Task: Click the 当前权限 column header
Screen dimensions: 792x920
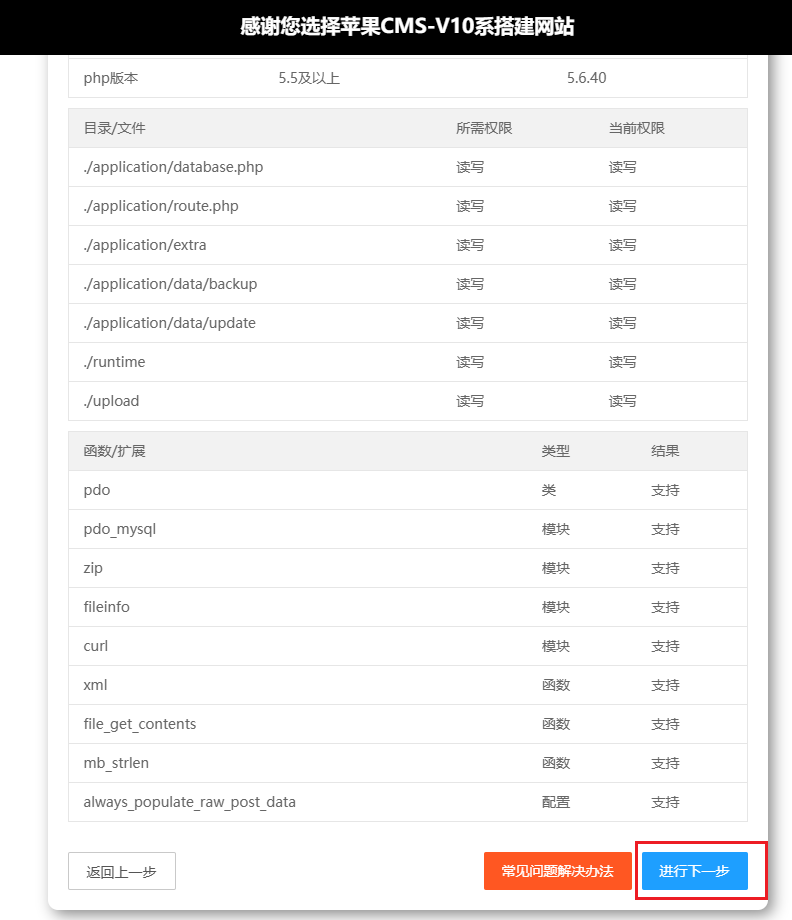Action: pyautogui.click(x=637, y=128)
